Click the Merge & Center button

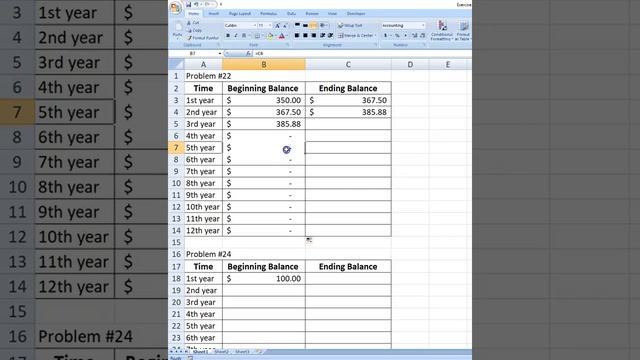click(356, 36)
